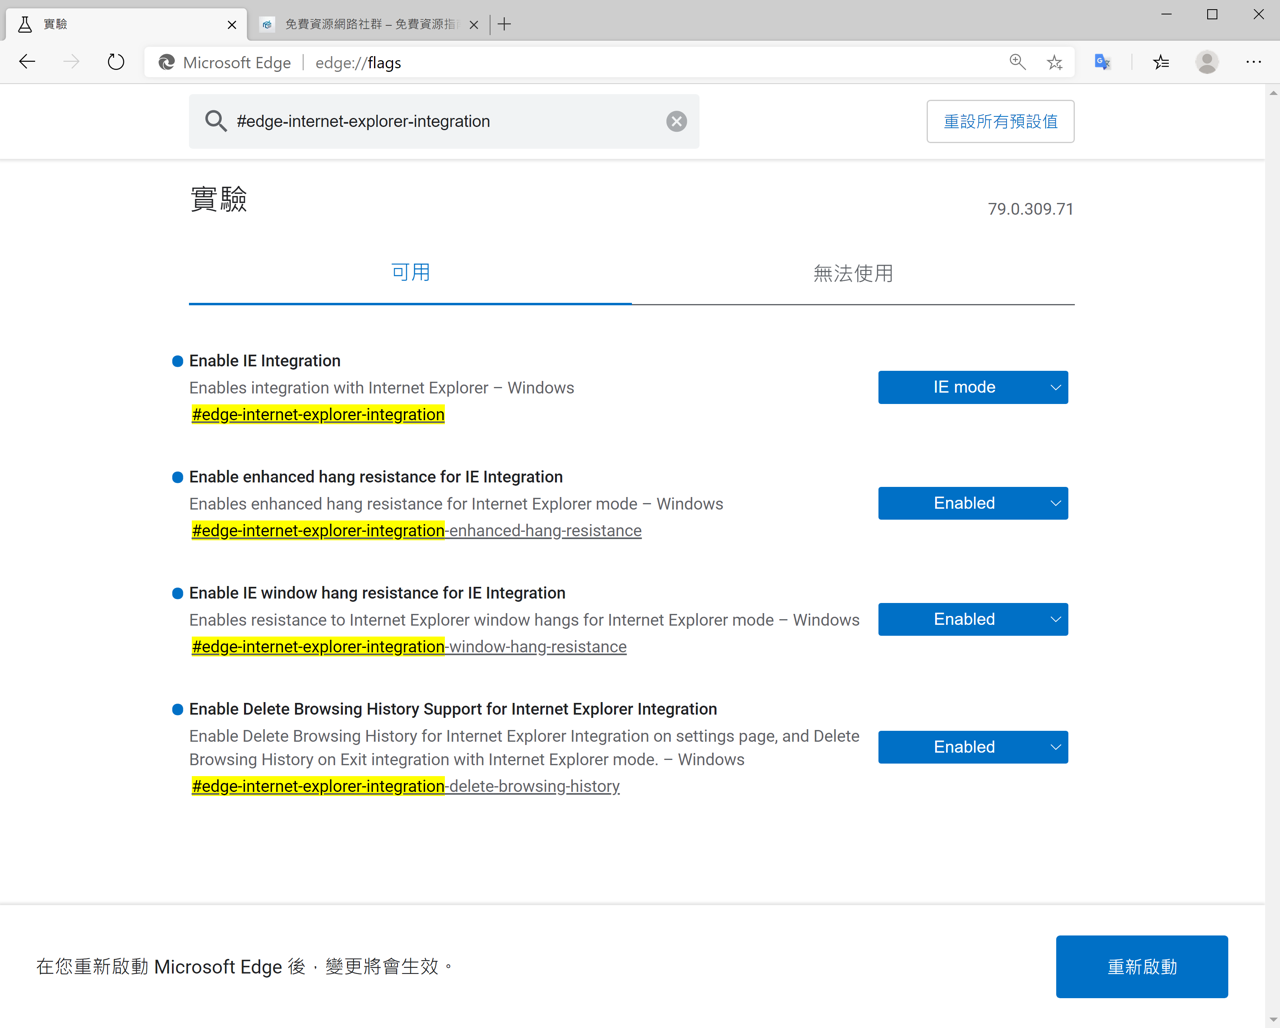1280x1028 pixels.
Task: Clear the flags search box
Action: pyautogui.click(x=677, y=121)
